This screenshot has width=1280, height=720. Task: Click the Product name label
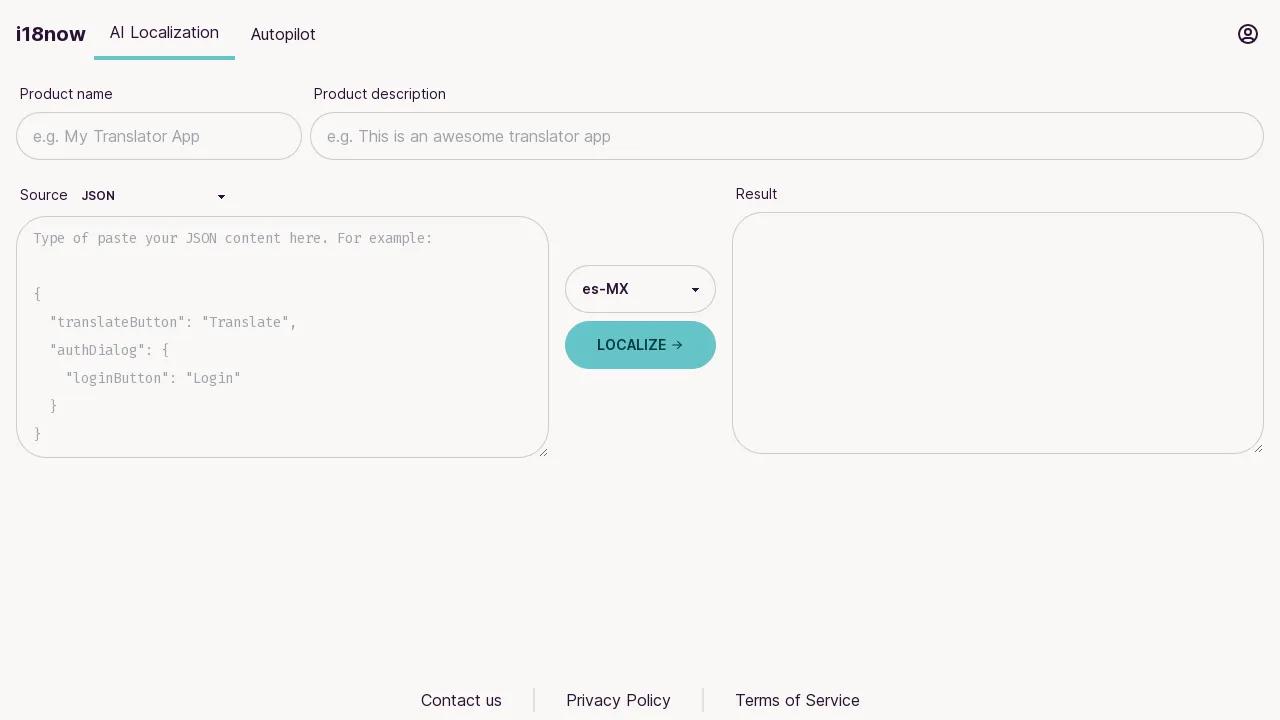(x=66, y=94)
